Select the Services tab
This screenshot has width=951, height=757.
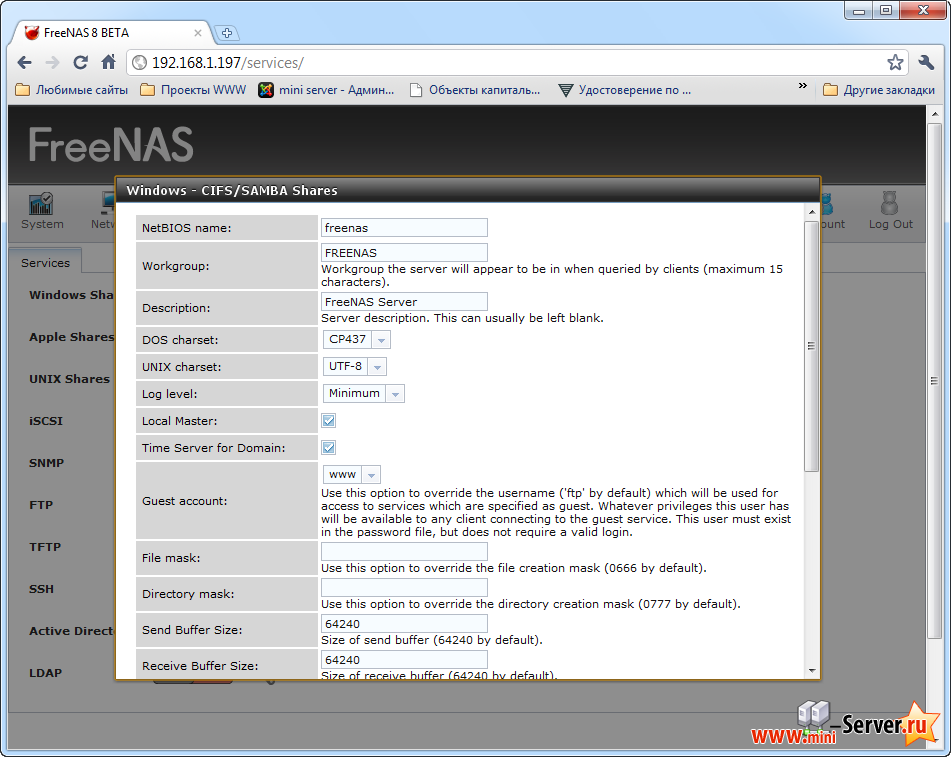coord(45,263)
